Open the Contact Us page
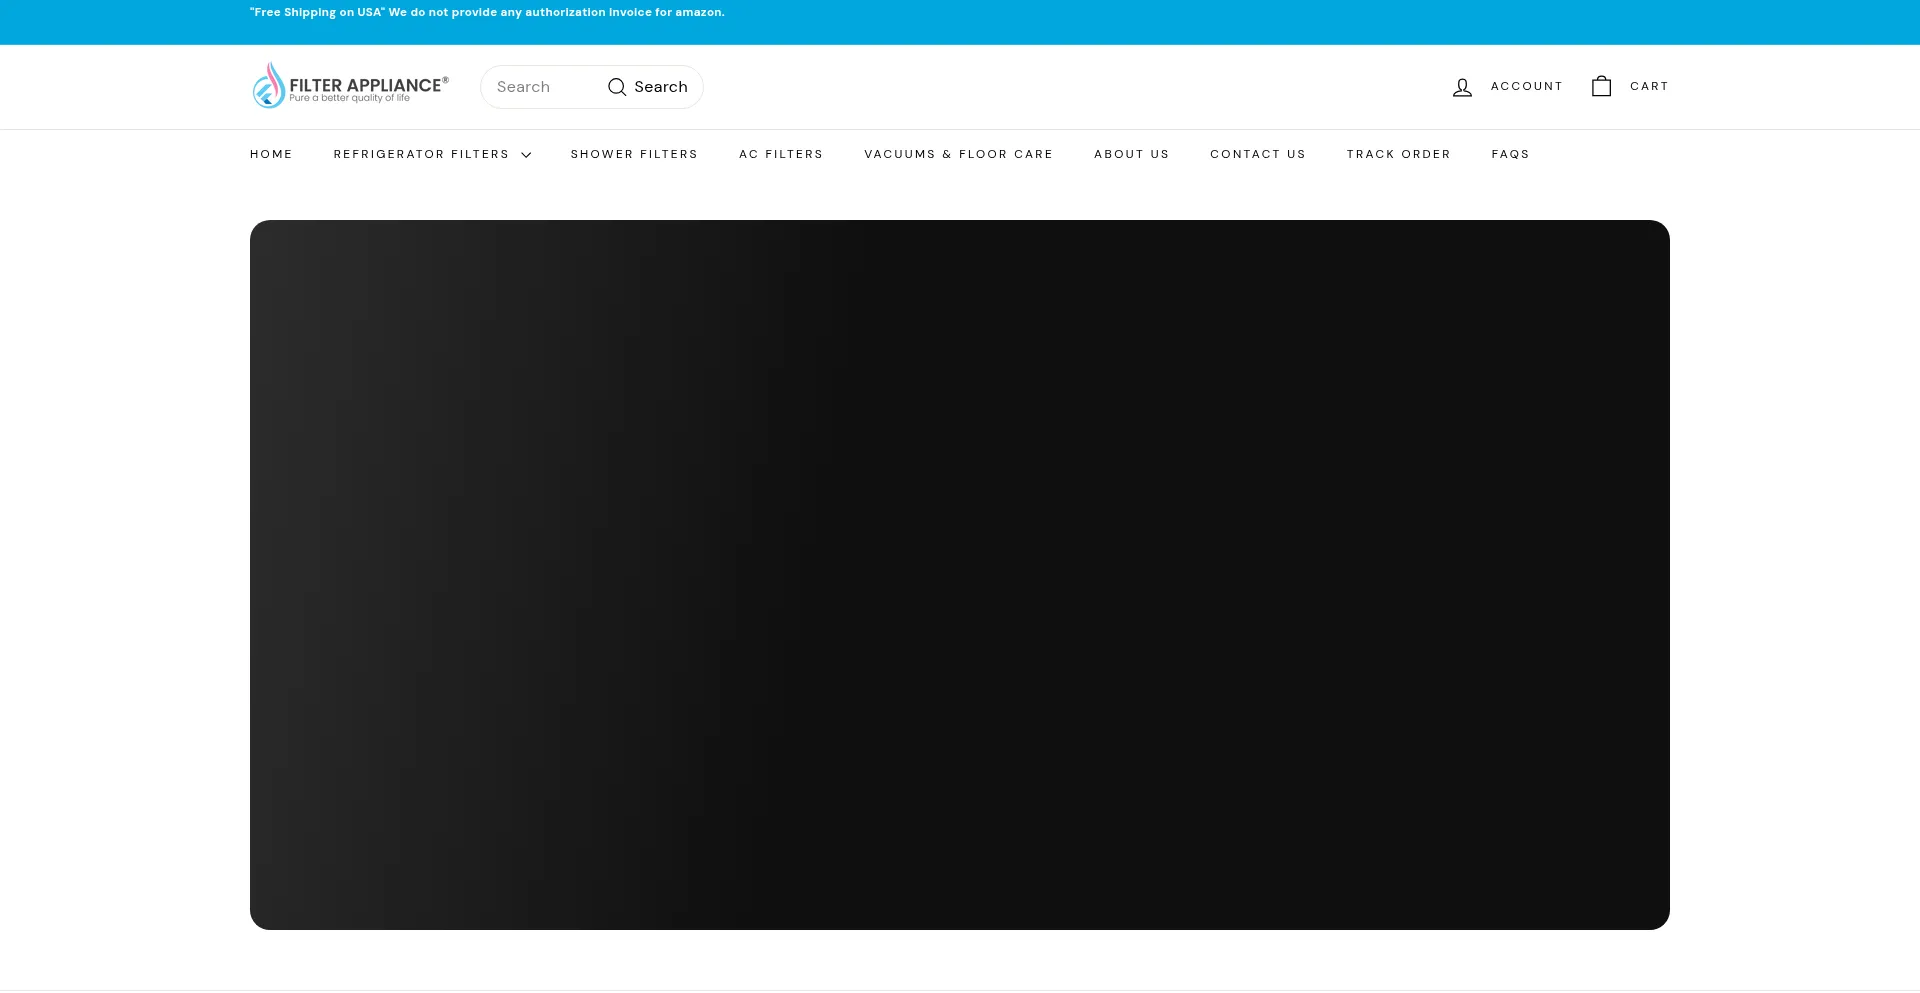The height and width of the screenshot is (993, 1920). click(x=1257, y=154)
